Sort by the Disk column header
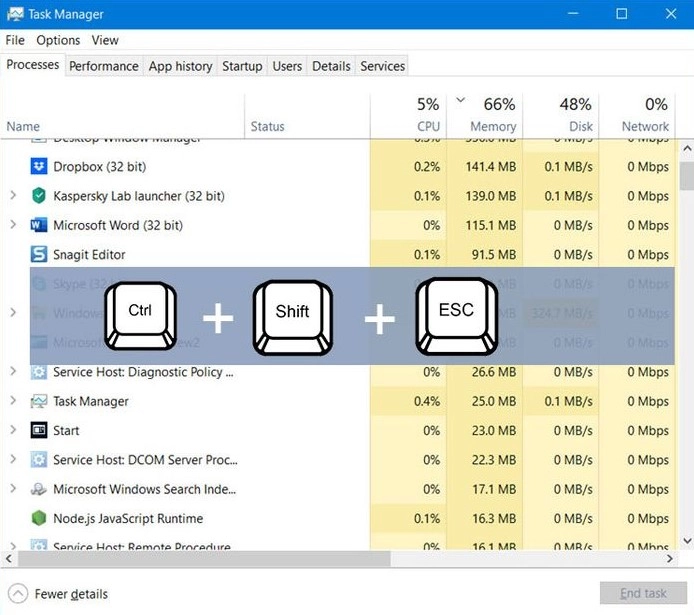The height and width of the screenshot is (615, 694). pos(561,115)
